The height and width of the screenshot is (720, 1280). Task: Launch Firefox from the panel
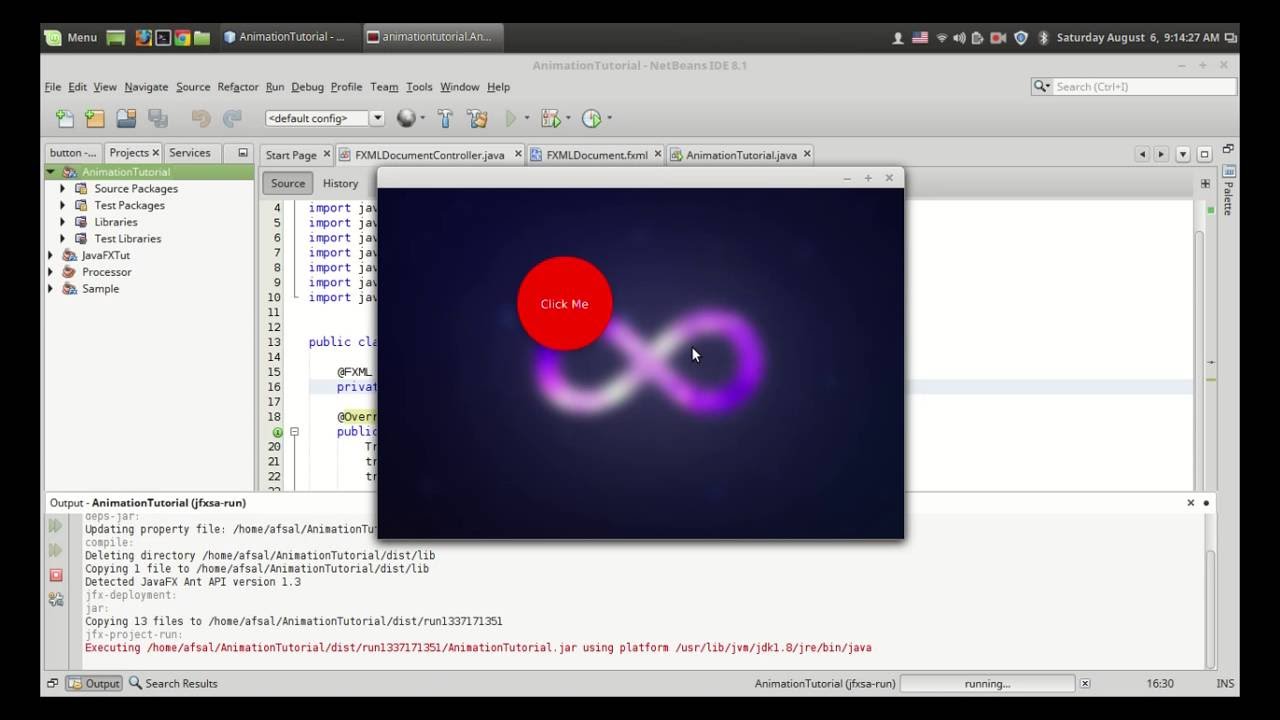pos(144,38)
